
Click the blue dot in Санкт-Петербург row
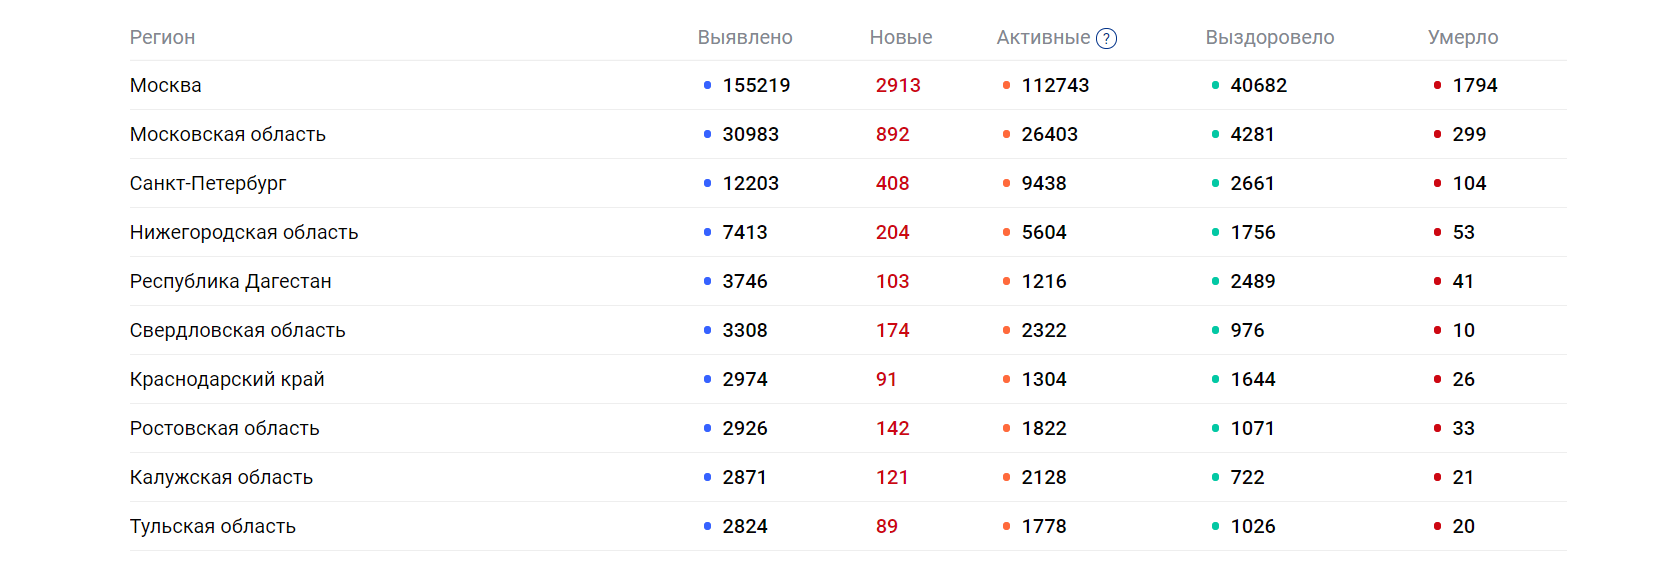tap(708, 183)
